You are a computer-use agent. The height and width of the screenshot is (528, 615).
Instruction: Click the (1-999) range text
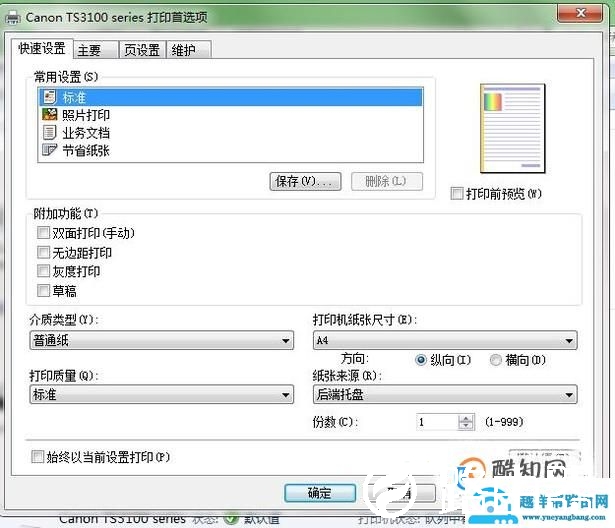[504, 422]
